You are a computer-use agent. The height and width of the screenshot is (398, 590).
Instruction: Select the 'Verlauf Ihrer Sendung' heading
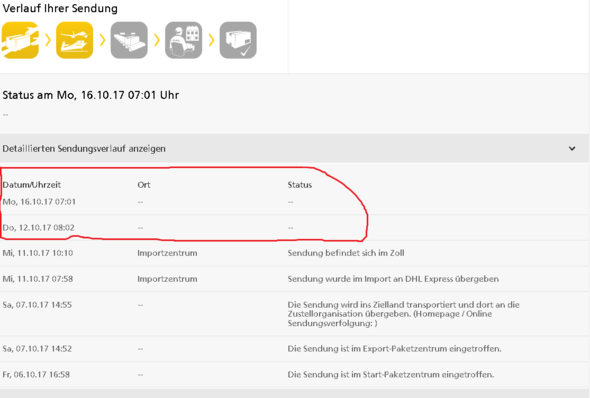60,8
